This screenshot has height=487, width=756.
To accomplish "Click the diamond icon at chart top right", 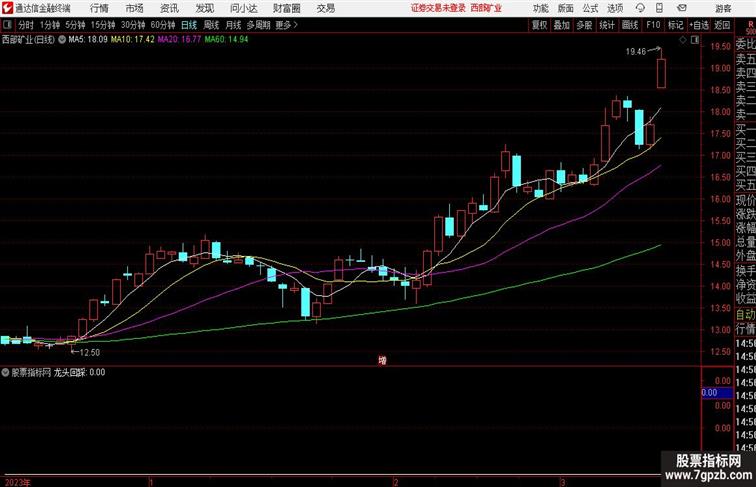I will tap(683, 40).
